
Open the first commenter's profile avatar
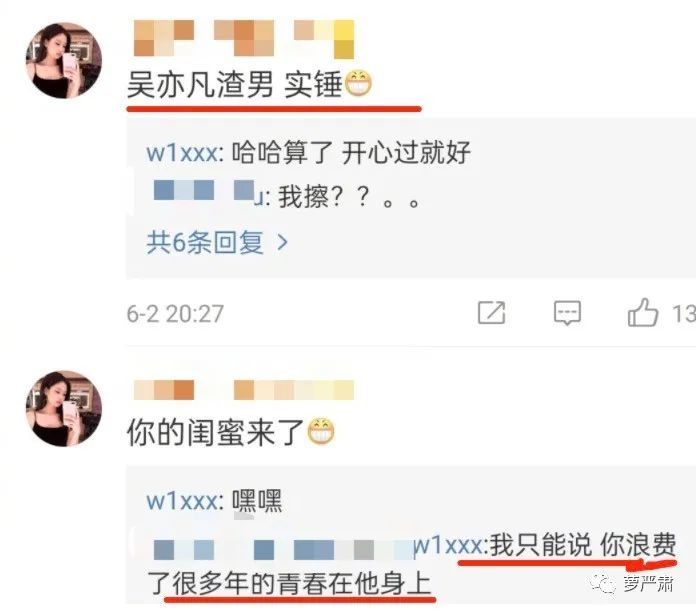tap(64, 60)
